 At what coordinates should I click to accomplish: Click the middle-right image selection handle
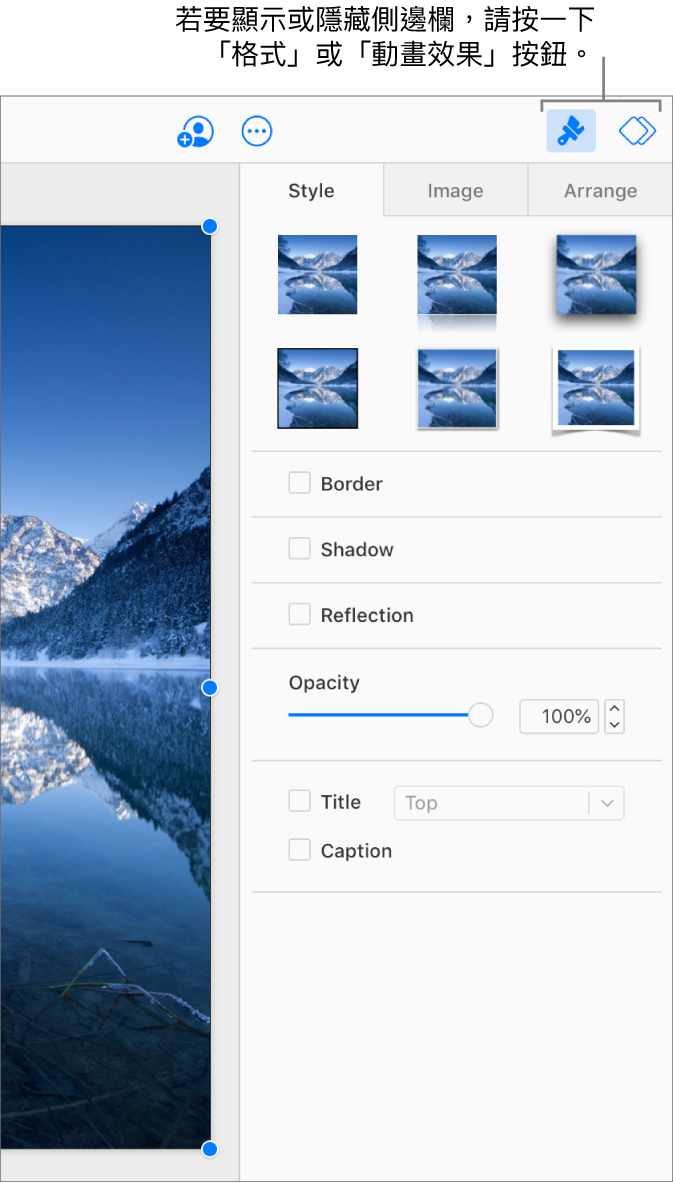211,687
